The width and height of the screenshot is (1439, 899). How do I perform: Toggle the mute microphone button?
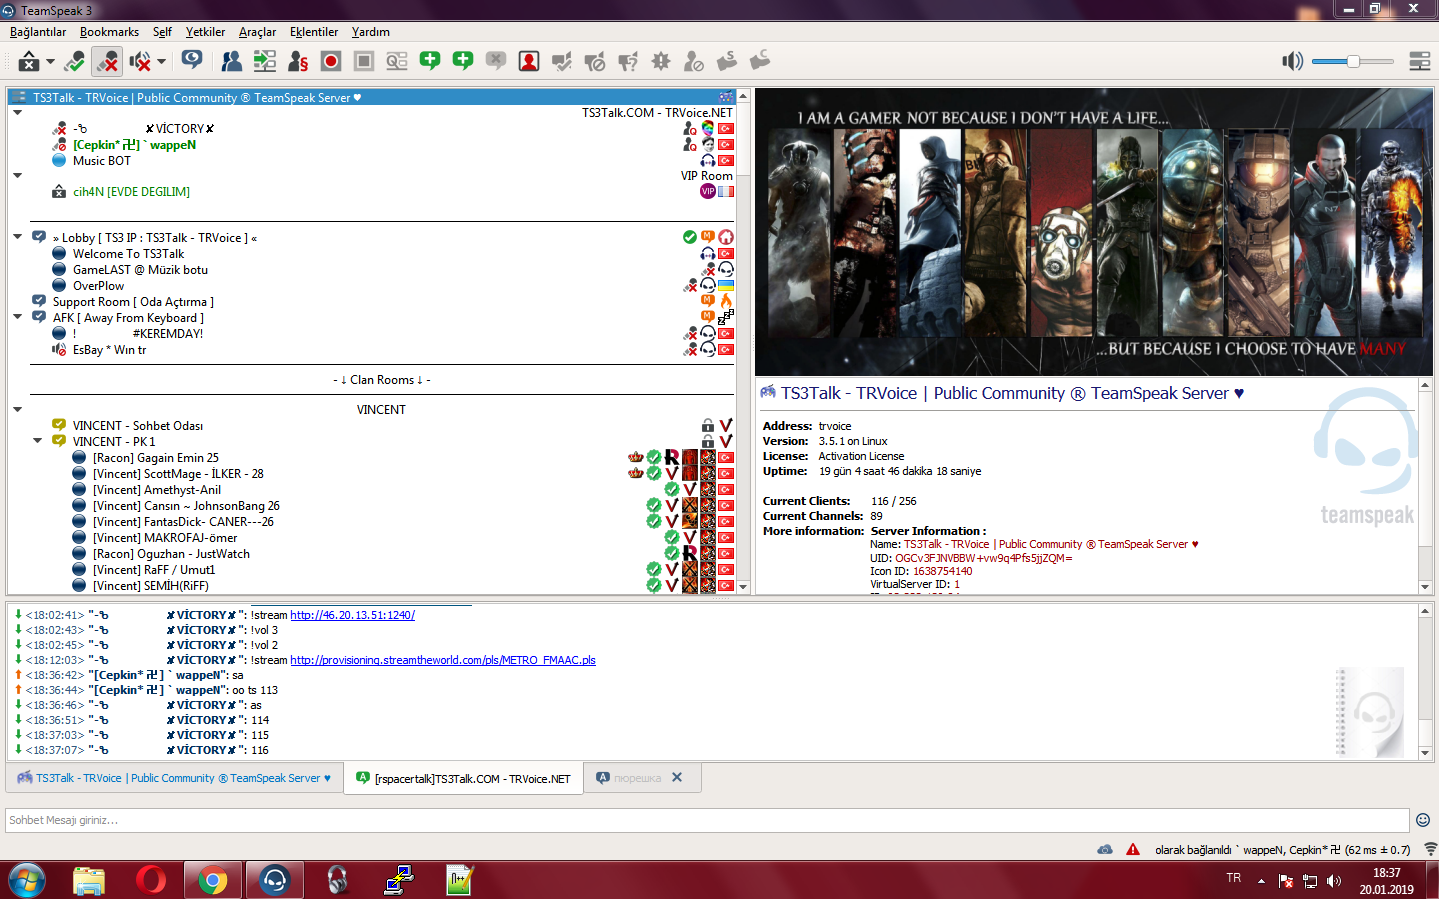(x=107, y=62)
